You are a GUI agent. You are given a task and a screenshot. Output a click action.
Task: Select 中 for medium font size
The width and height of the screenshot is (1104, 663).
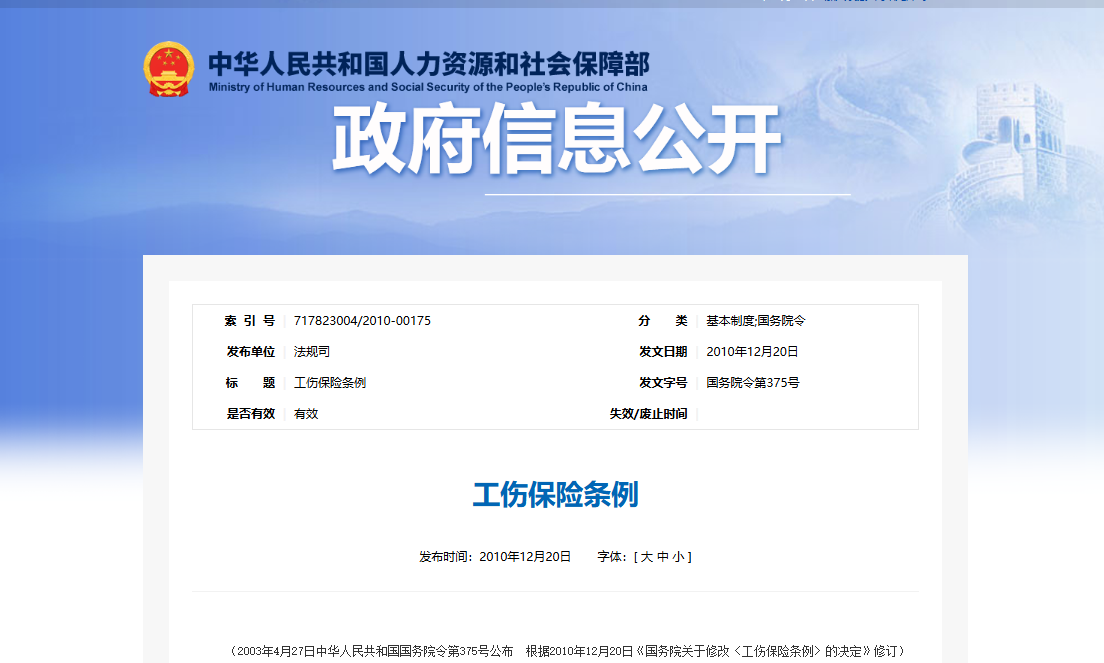pos(665,557)
